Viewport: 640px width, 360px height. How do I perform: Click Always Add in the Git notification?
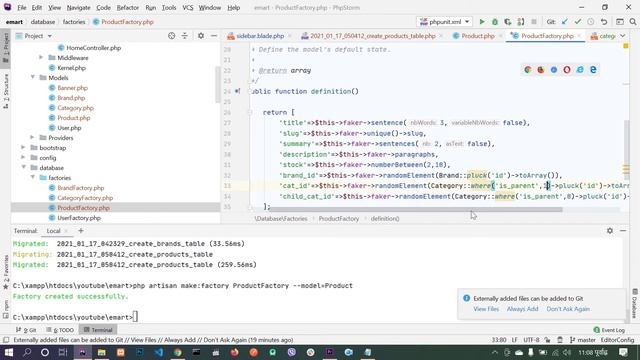click(x=522, y=309)
